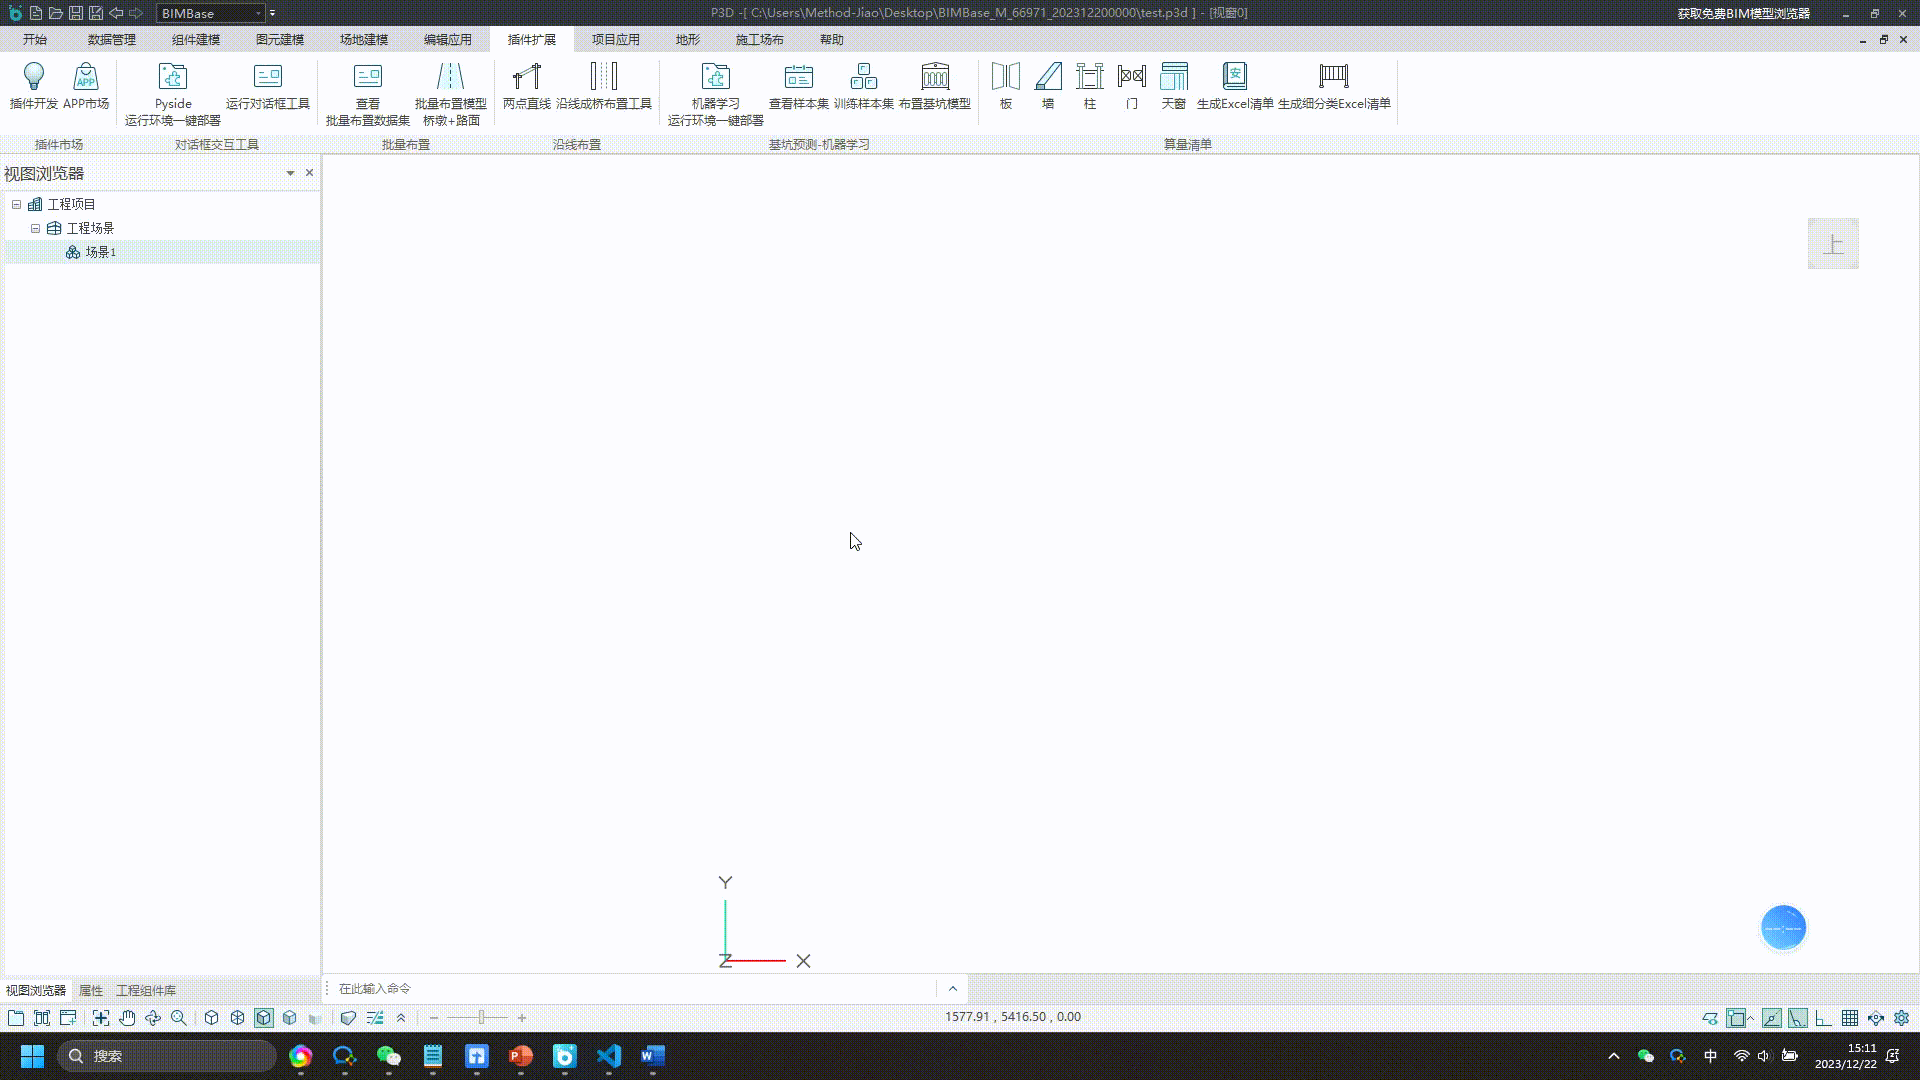
Task: Click the 两点直线 tool icon
Action: 526,77
